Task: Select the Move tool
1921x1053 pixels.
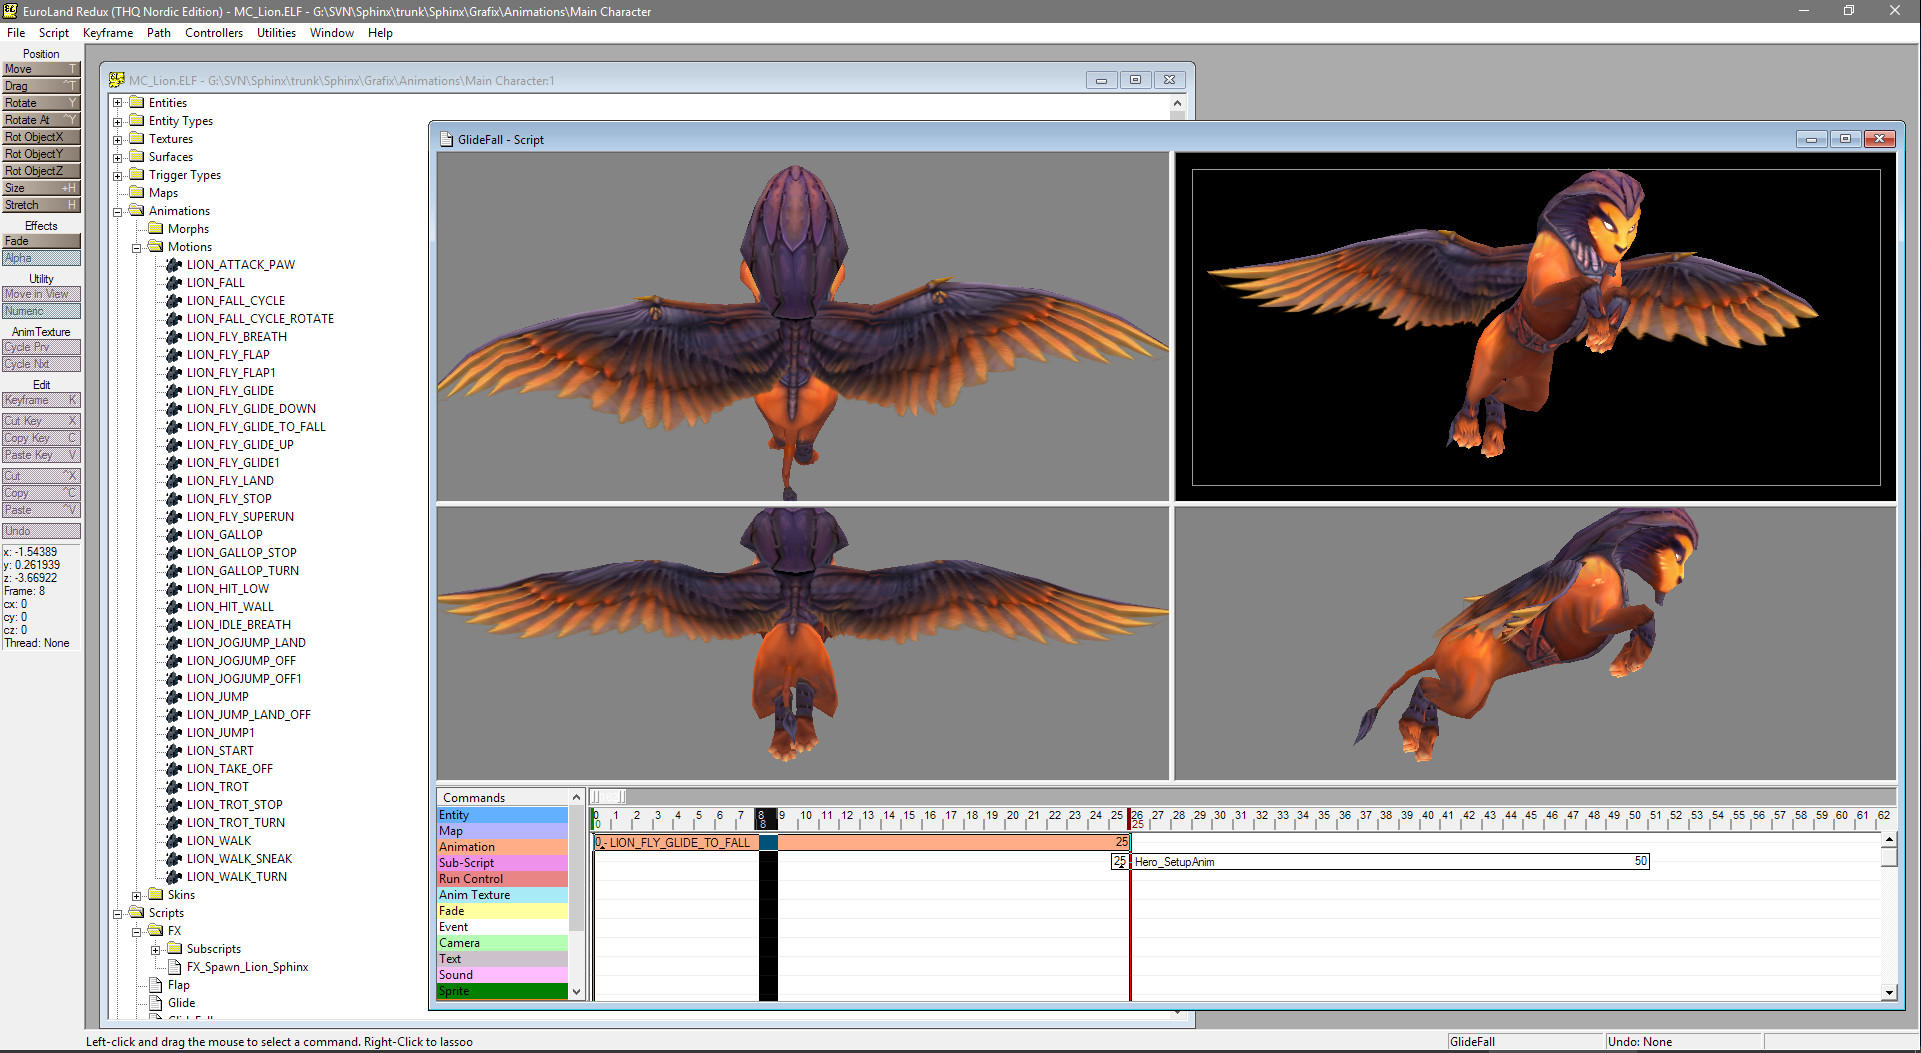Action: click(x=40, y=68)
